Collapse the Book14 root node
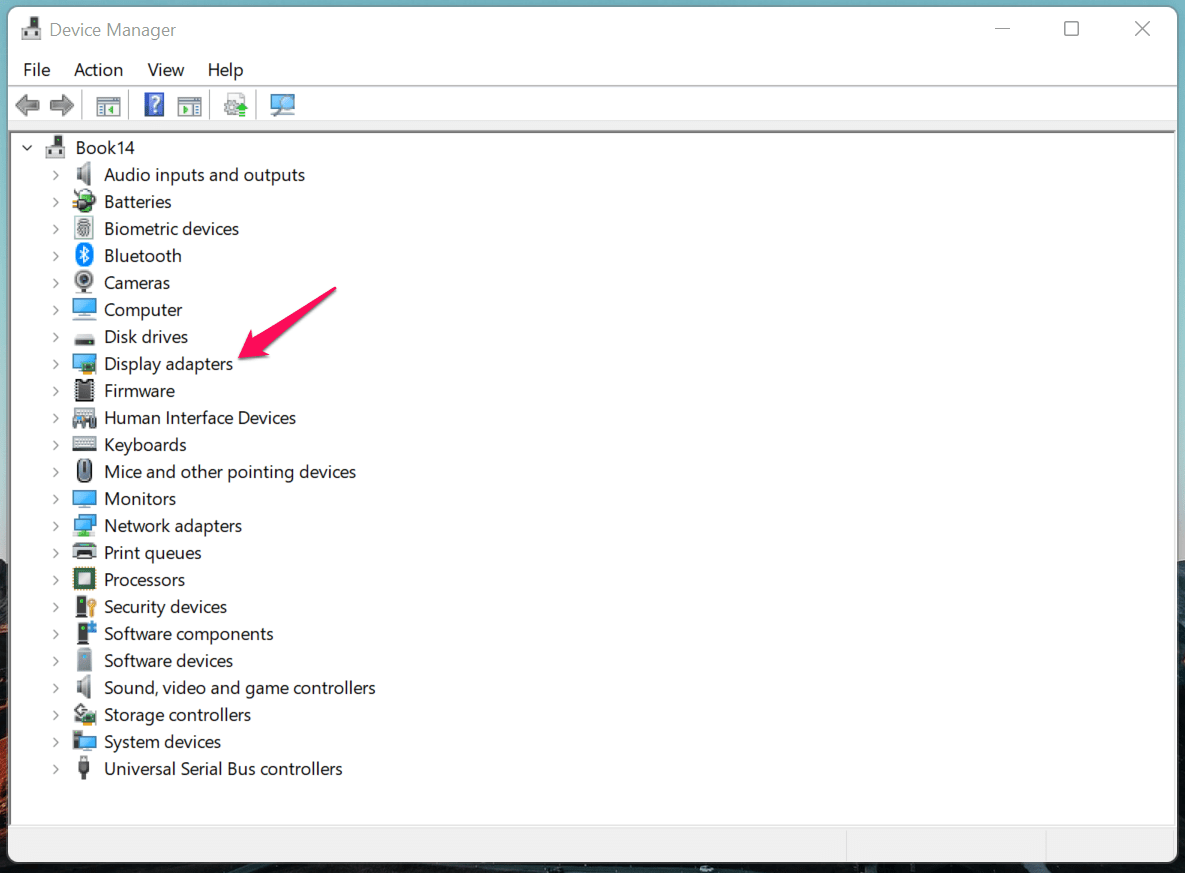Screen dimensions: 1185x873 point(27,148)
